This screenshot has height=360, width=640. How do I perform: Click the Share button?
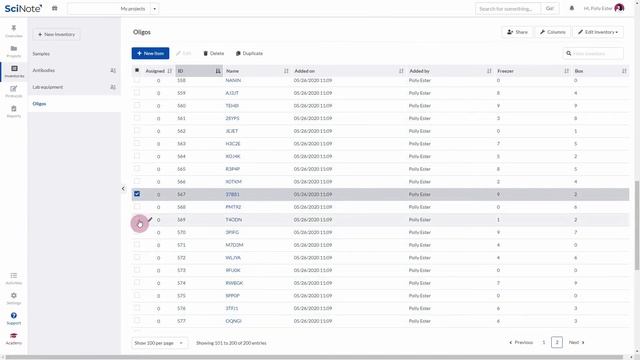coord(517,32)
